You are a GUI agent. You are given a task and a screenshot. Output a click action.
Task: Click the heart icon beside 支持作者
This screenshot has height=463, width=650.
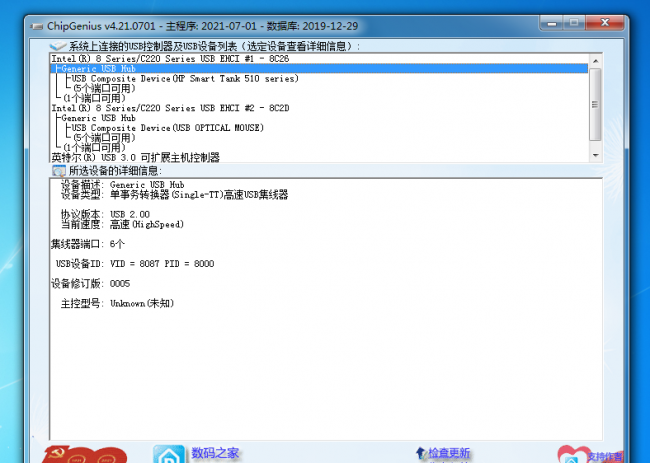pyautogui.click(x=572, y=455)
